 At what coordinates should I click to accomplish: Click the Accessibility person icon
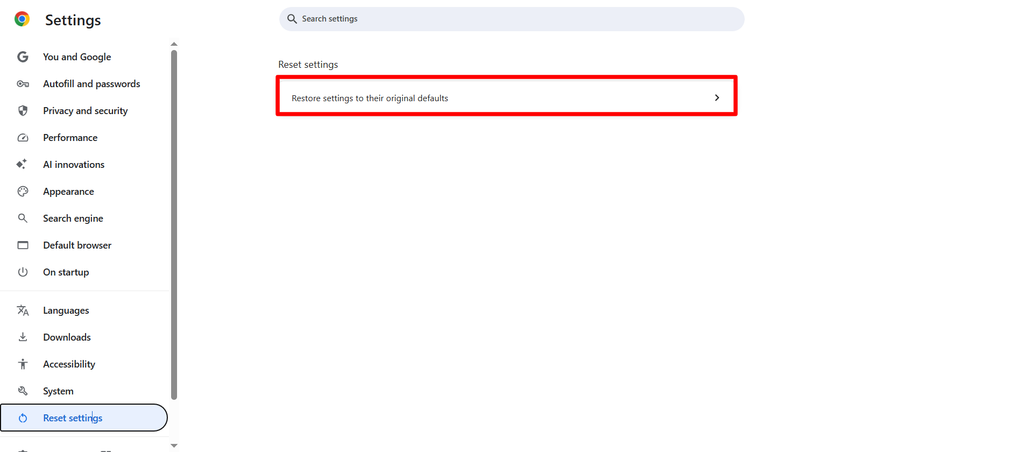(23, 364)
